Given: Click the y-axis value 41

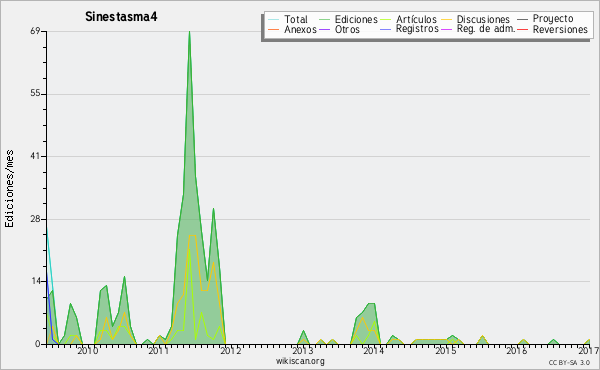Looking at the screenshot, I should tap(35, 156).
